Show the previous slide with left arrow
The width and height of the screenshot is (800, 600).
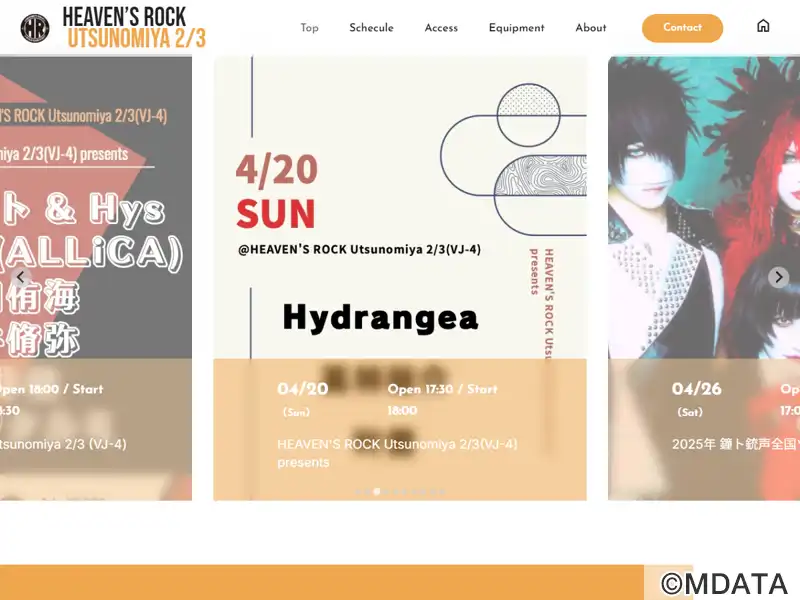(x=21, y=277)
